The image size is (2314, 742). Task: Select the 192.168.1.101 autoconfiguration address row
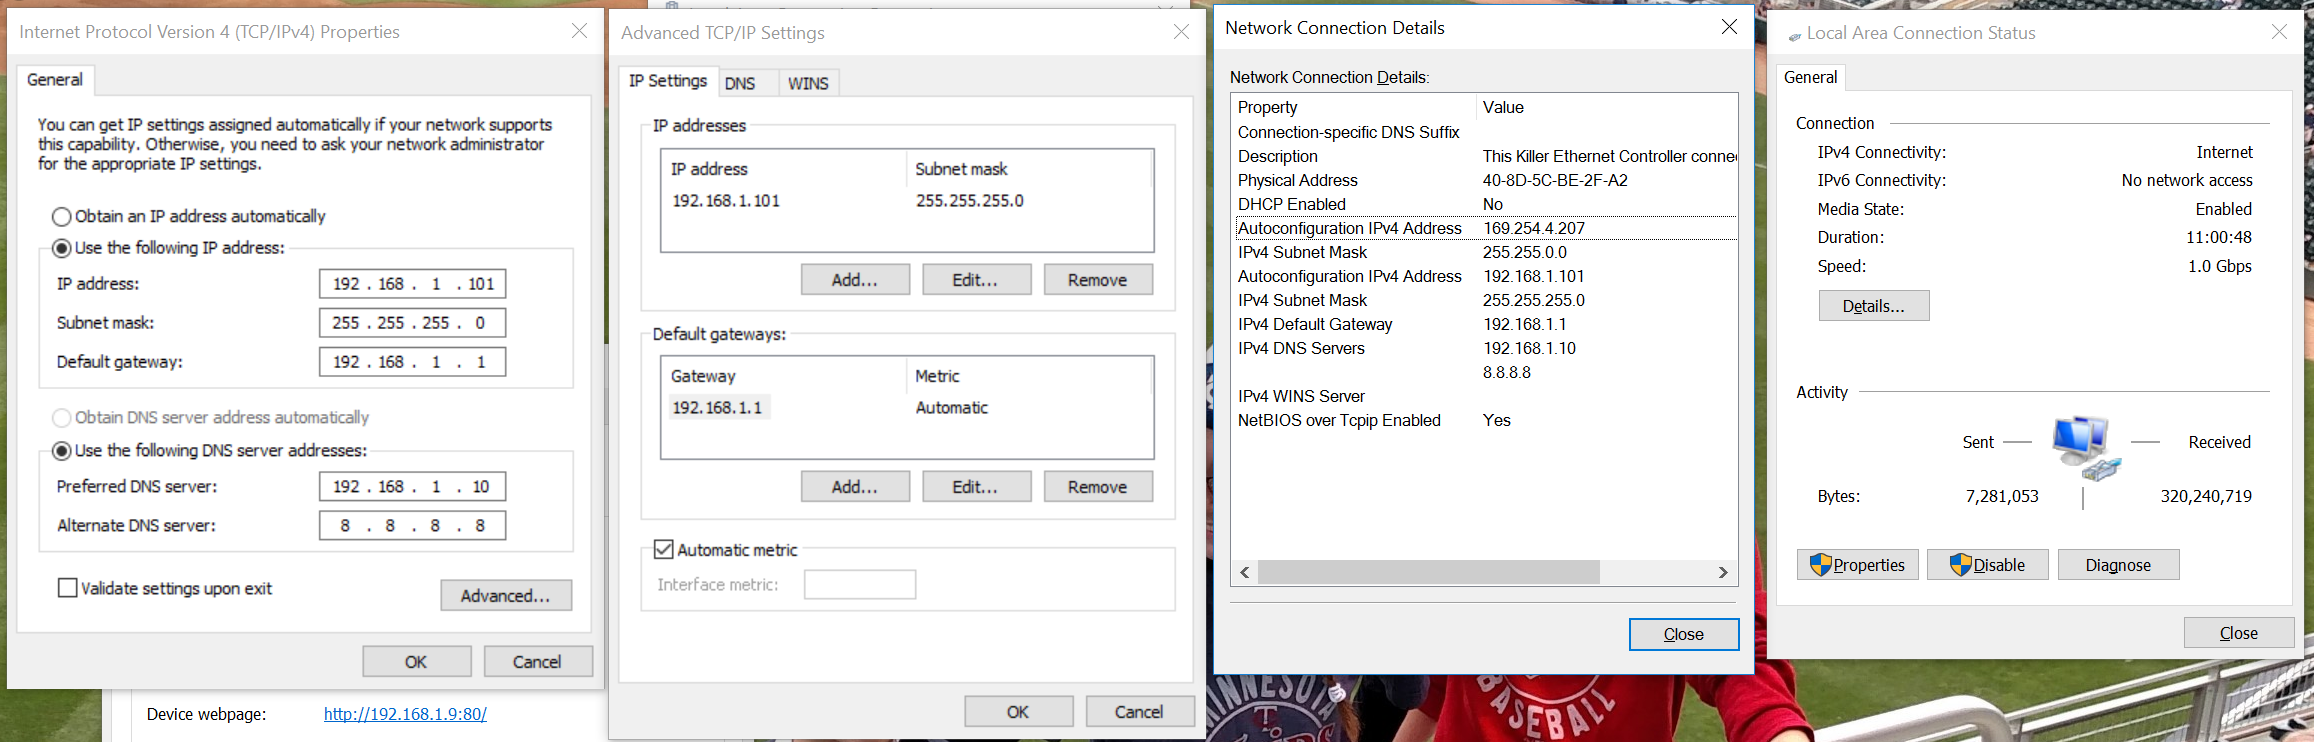(x=1484, y=277)
